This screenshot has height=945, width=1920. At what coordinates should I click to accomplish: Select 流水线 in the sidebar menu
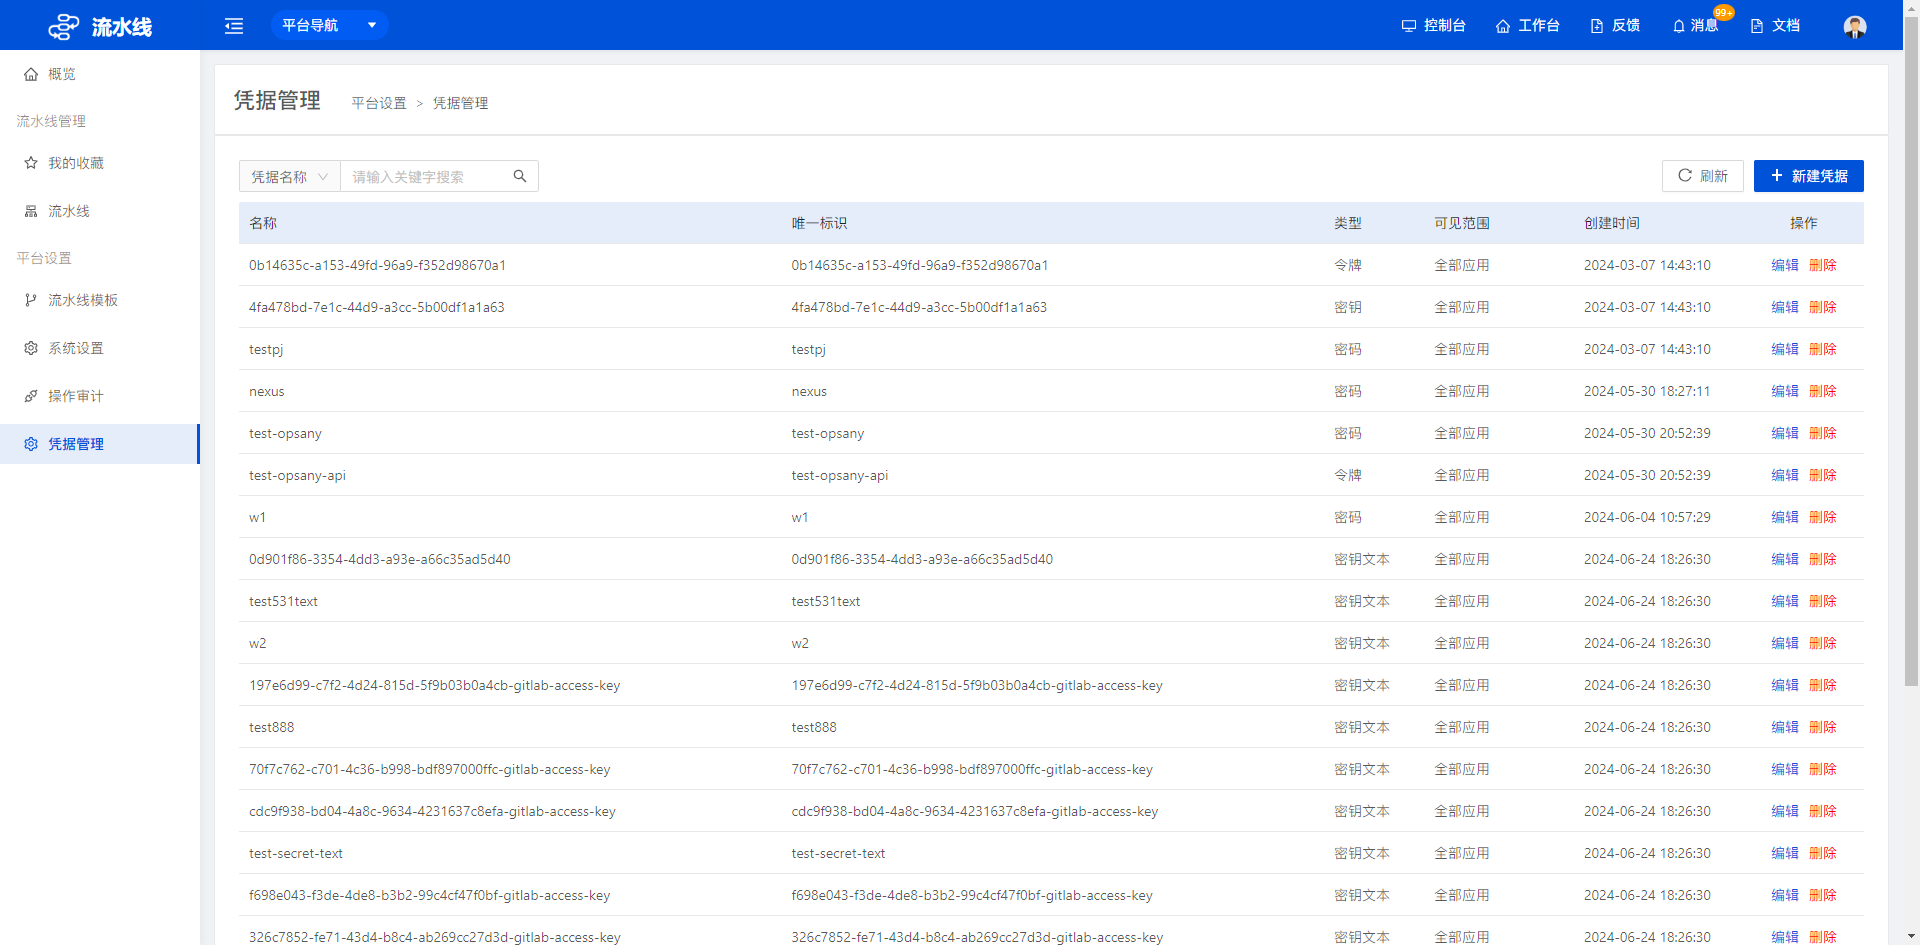(100, 211)
